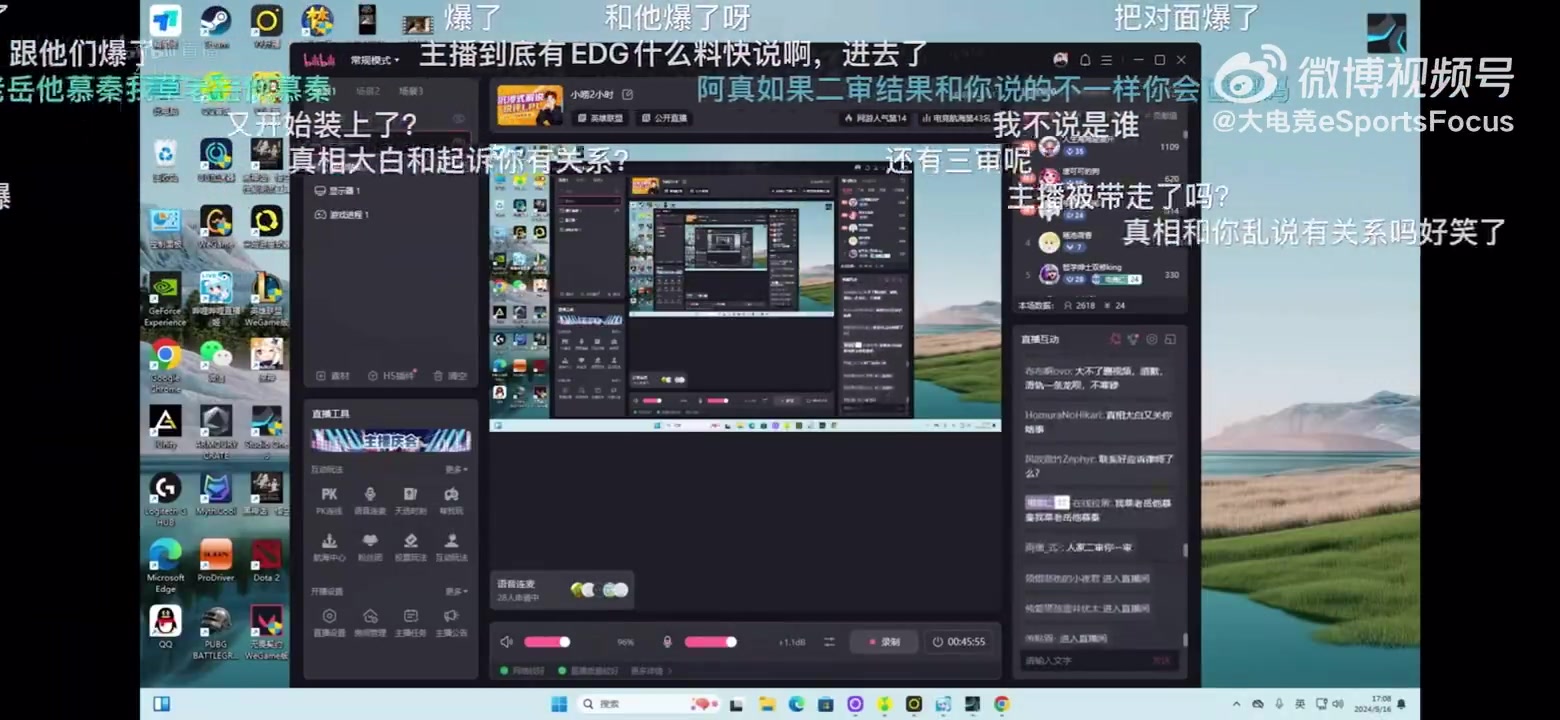Open the 天选时刻 tool
Screen dimensions: 1560x720
coord(410,501)
